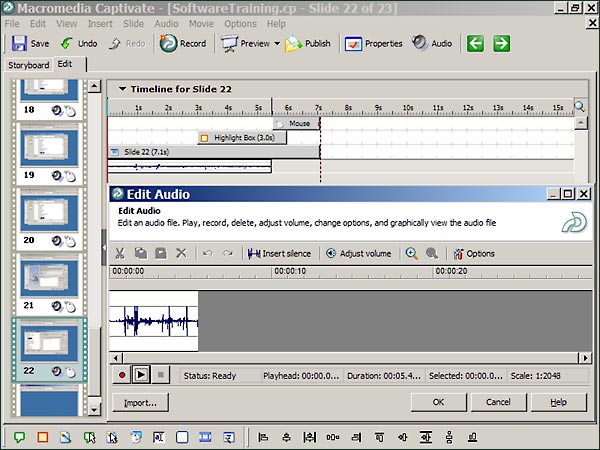This screenshot has height=450, width=600.
Task: Click the timeline zoom magnifier icon
Action: [x=580, y=106]
